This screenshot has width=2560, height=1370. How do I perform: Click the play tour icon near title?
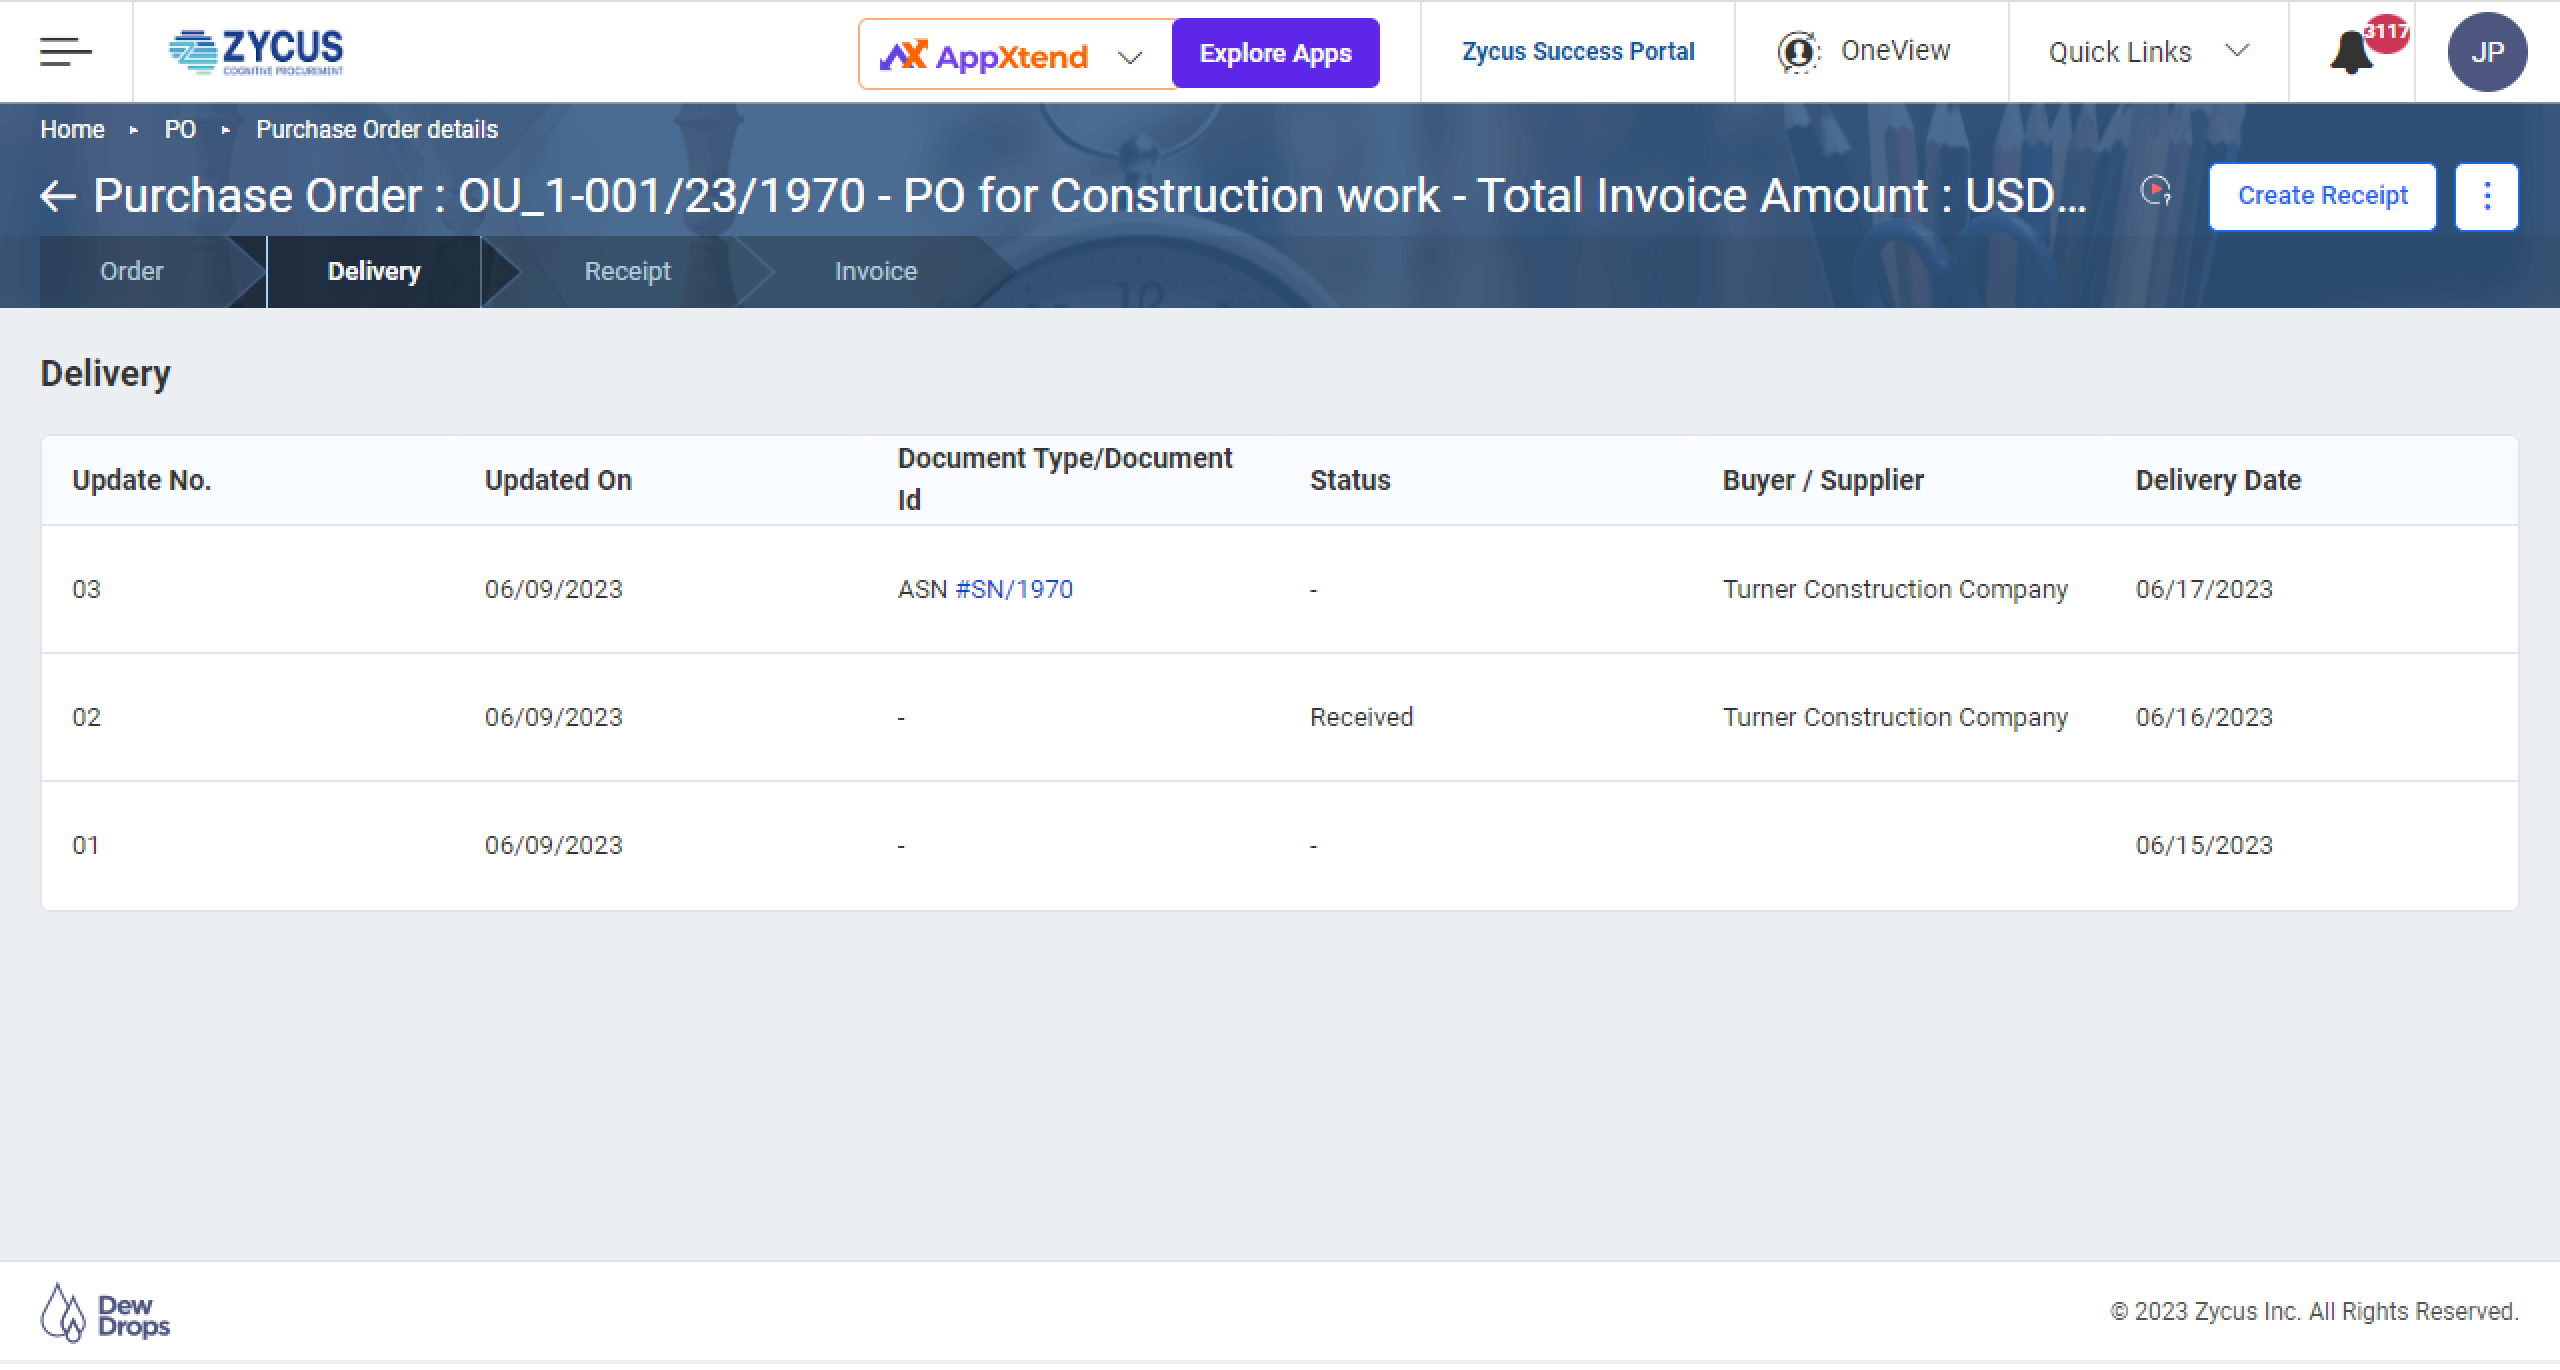pyautogui.click(x=2155, y=190)
